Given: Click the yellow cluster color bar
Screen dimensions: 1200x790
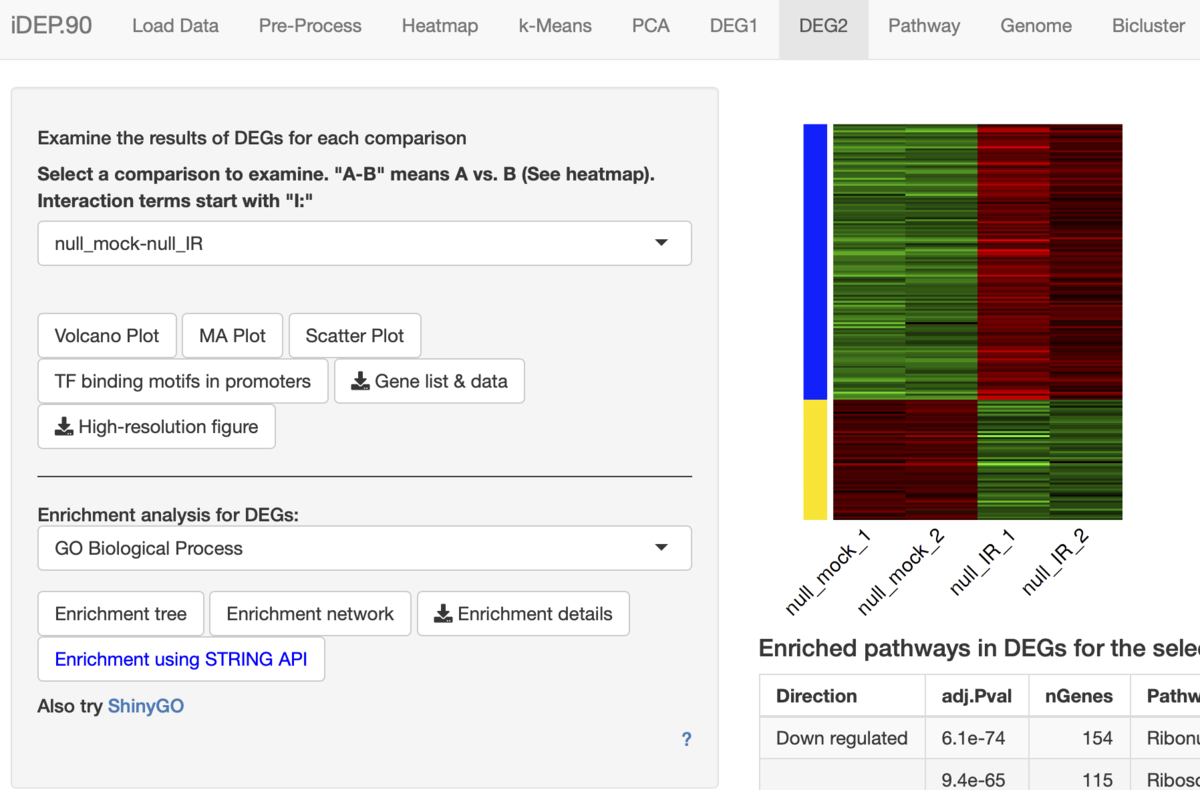Looking at the screenshot, I should click(x=815, y=460).
